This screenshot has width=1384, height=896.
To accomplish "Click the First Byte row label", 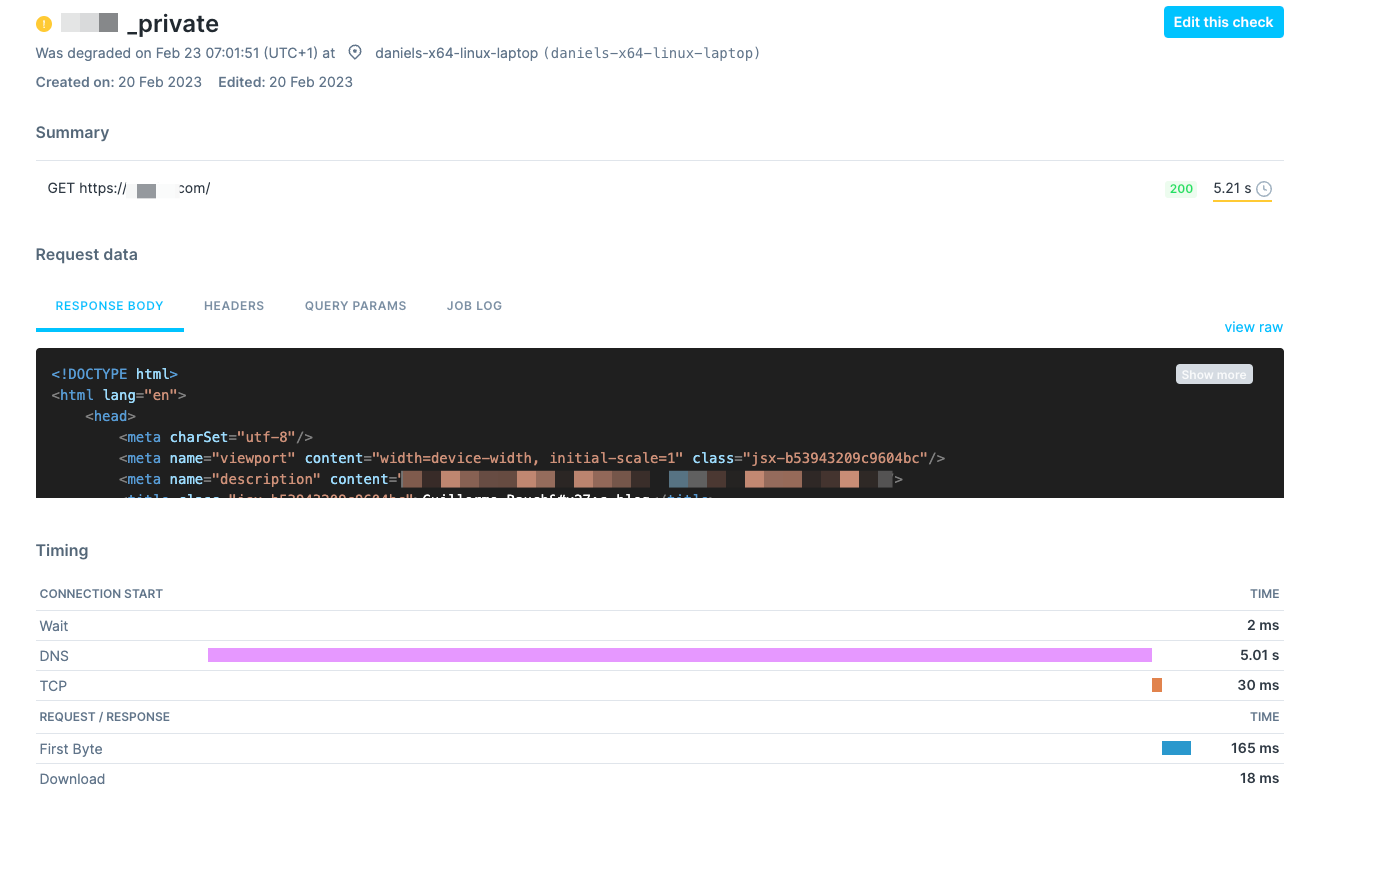I will pyautogui.click(x=71, y=749).
